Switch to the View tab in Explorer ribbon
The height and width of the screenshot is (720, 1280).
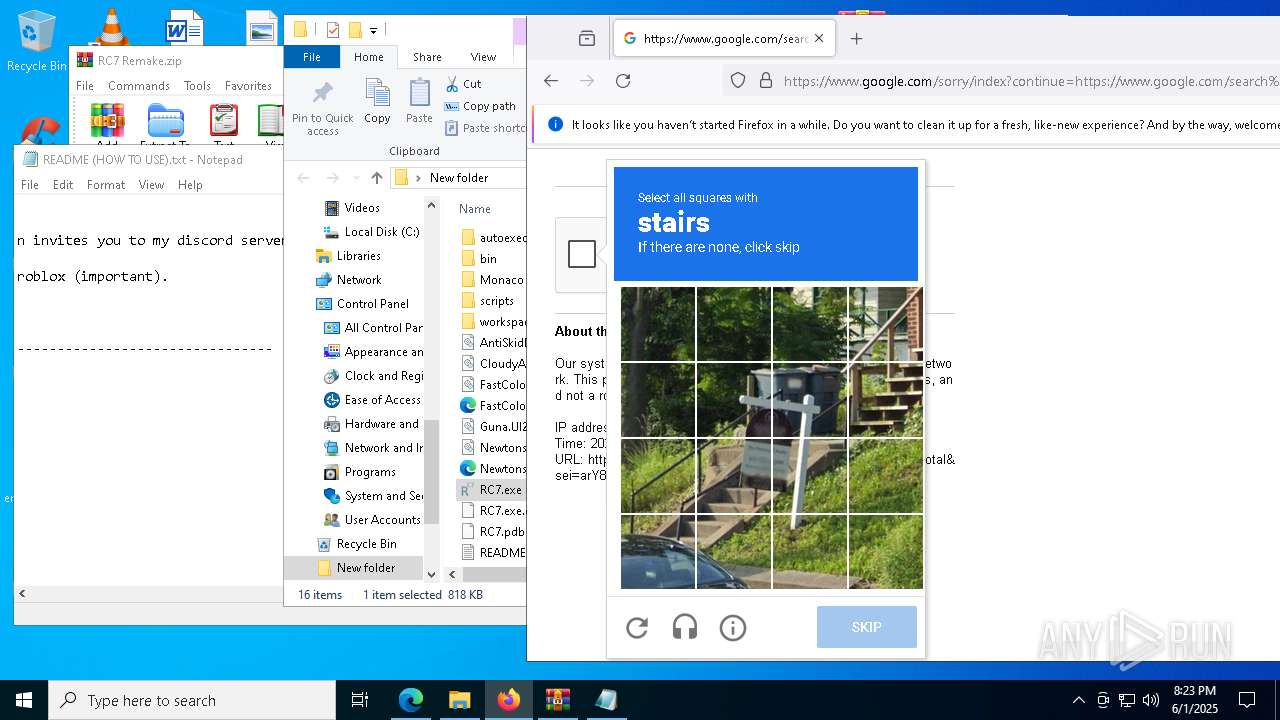[x=483, y=57]
